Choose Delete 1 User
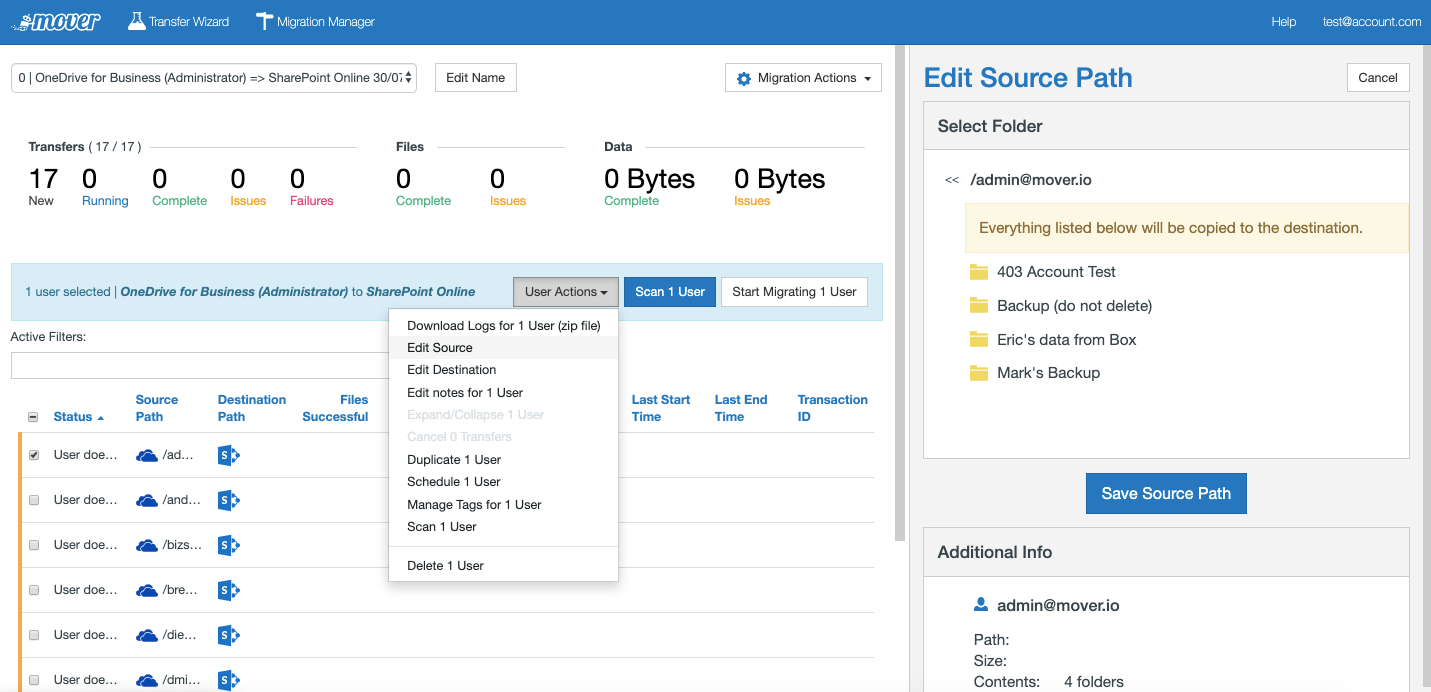The height and width of the screenshot is (692, 1431). coord(503,566)
